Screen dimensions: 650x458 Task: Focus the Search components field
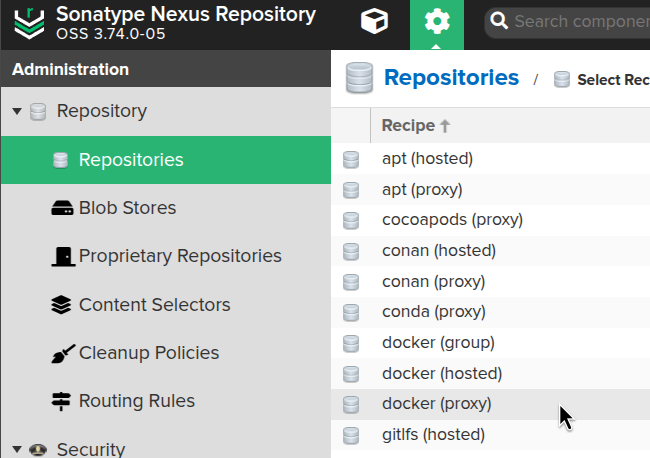pos(567,21)
